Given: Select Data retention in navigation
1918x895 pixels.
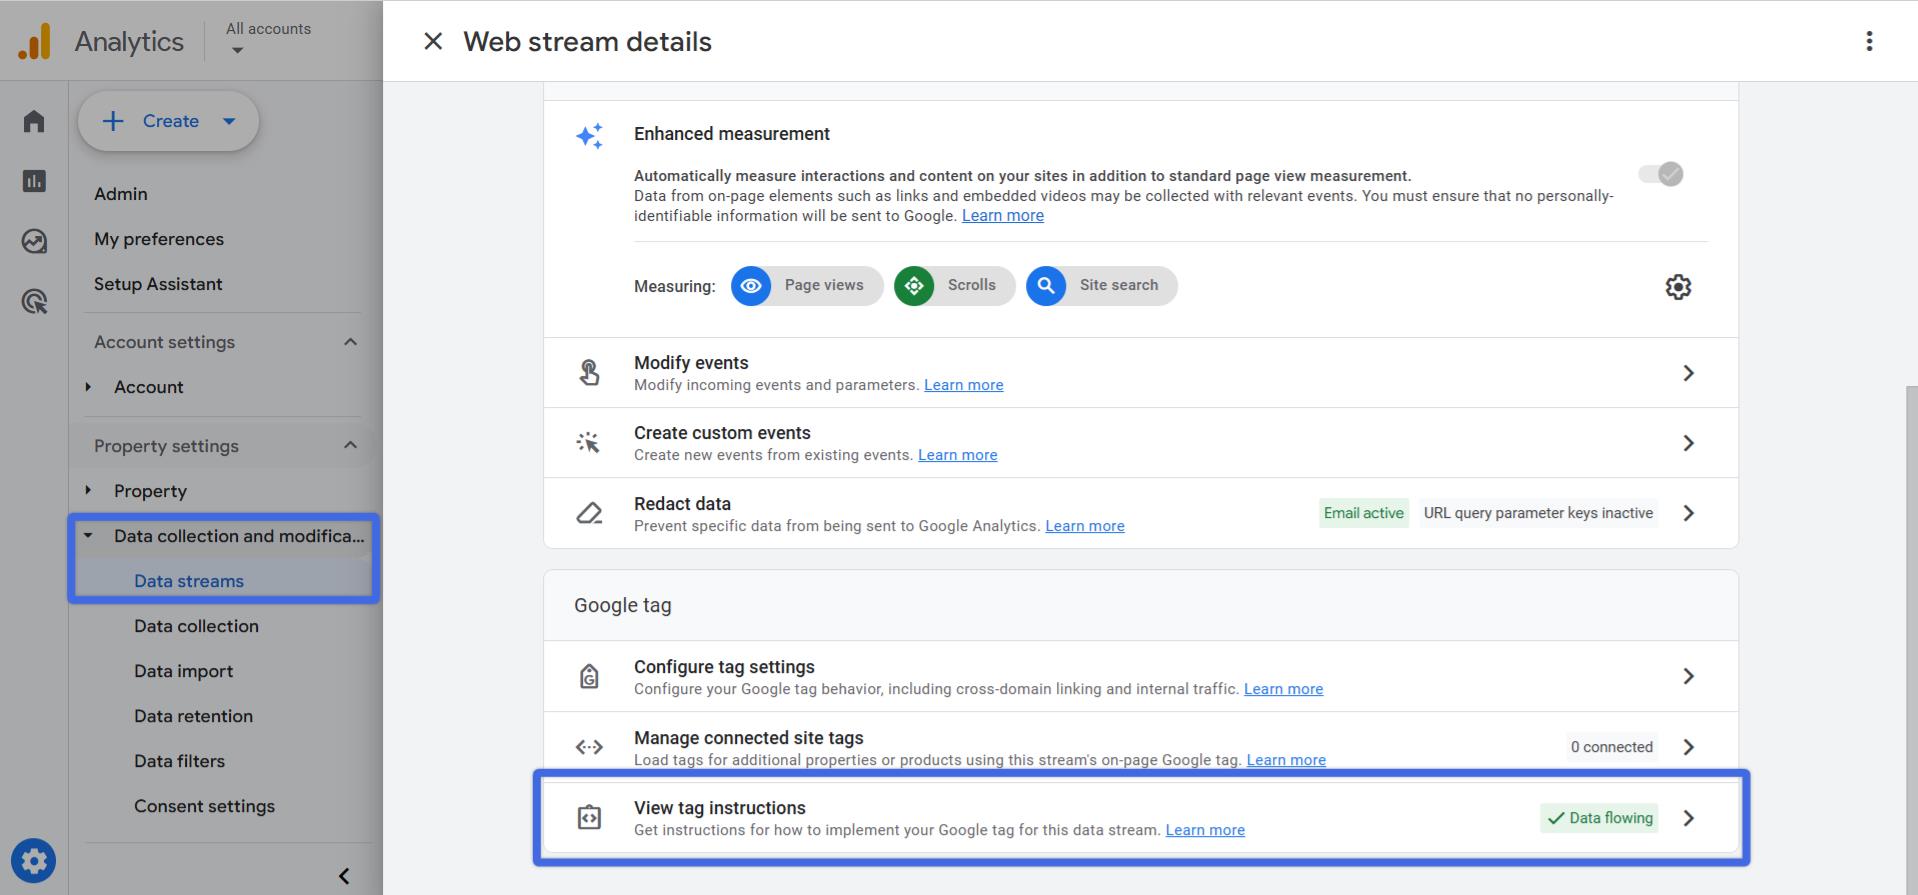Looking at the screenshot, I should pos(193,716).
